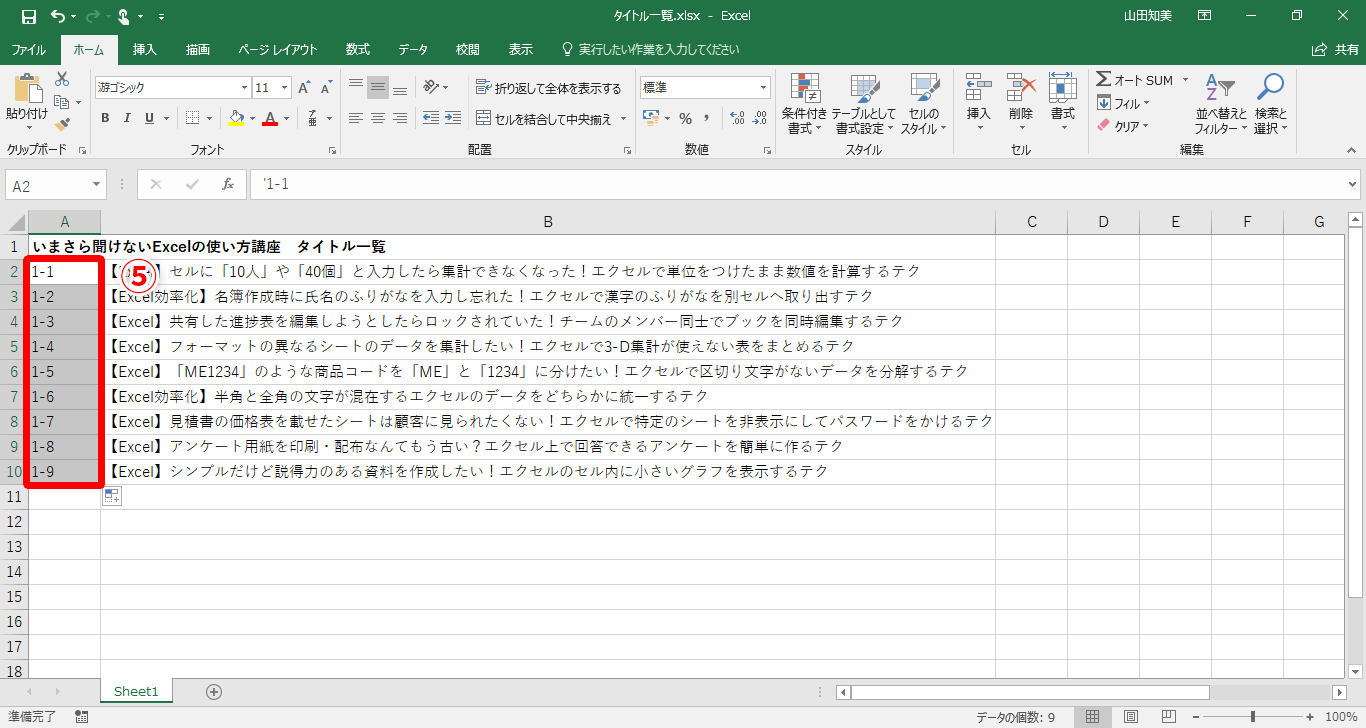Open Find & Select (検索と選択)

click(1270, 103)
